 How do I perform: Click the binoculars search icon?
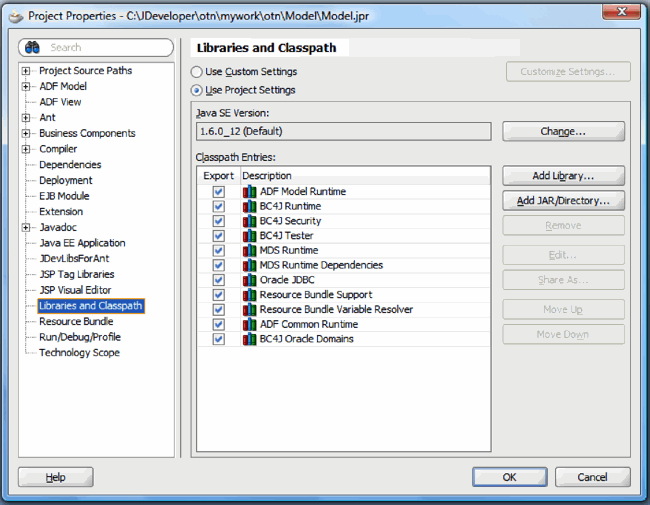click(32, 48)
